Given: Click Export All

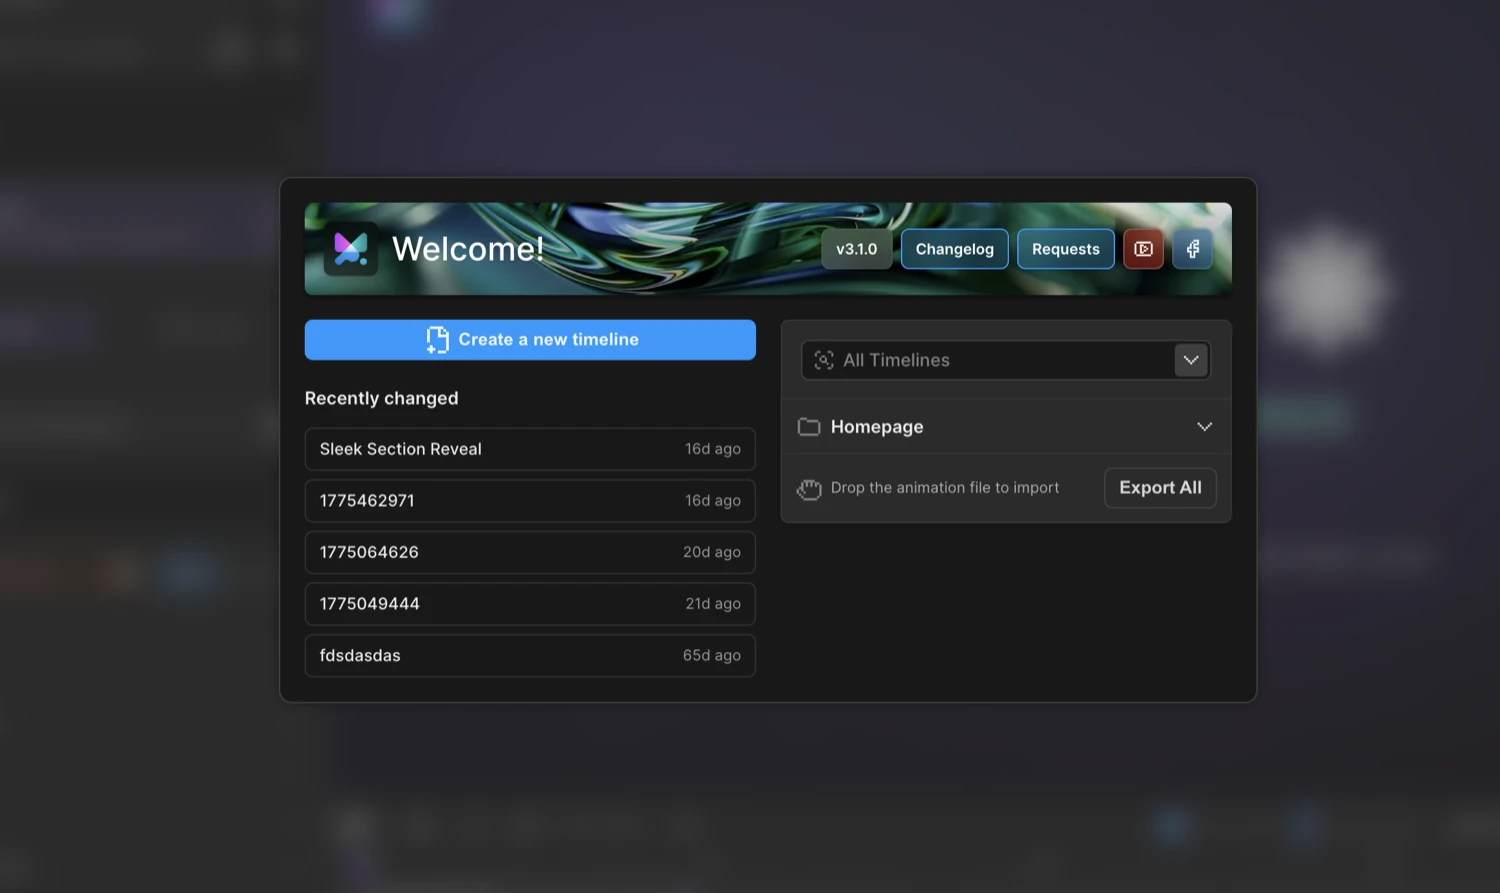Looking at the screenshot, I should [1159, 487].
